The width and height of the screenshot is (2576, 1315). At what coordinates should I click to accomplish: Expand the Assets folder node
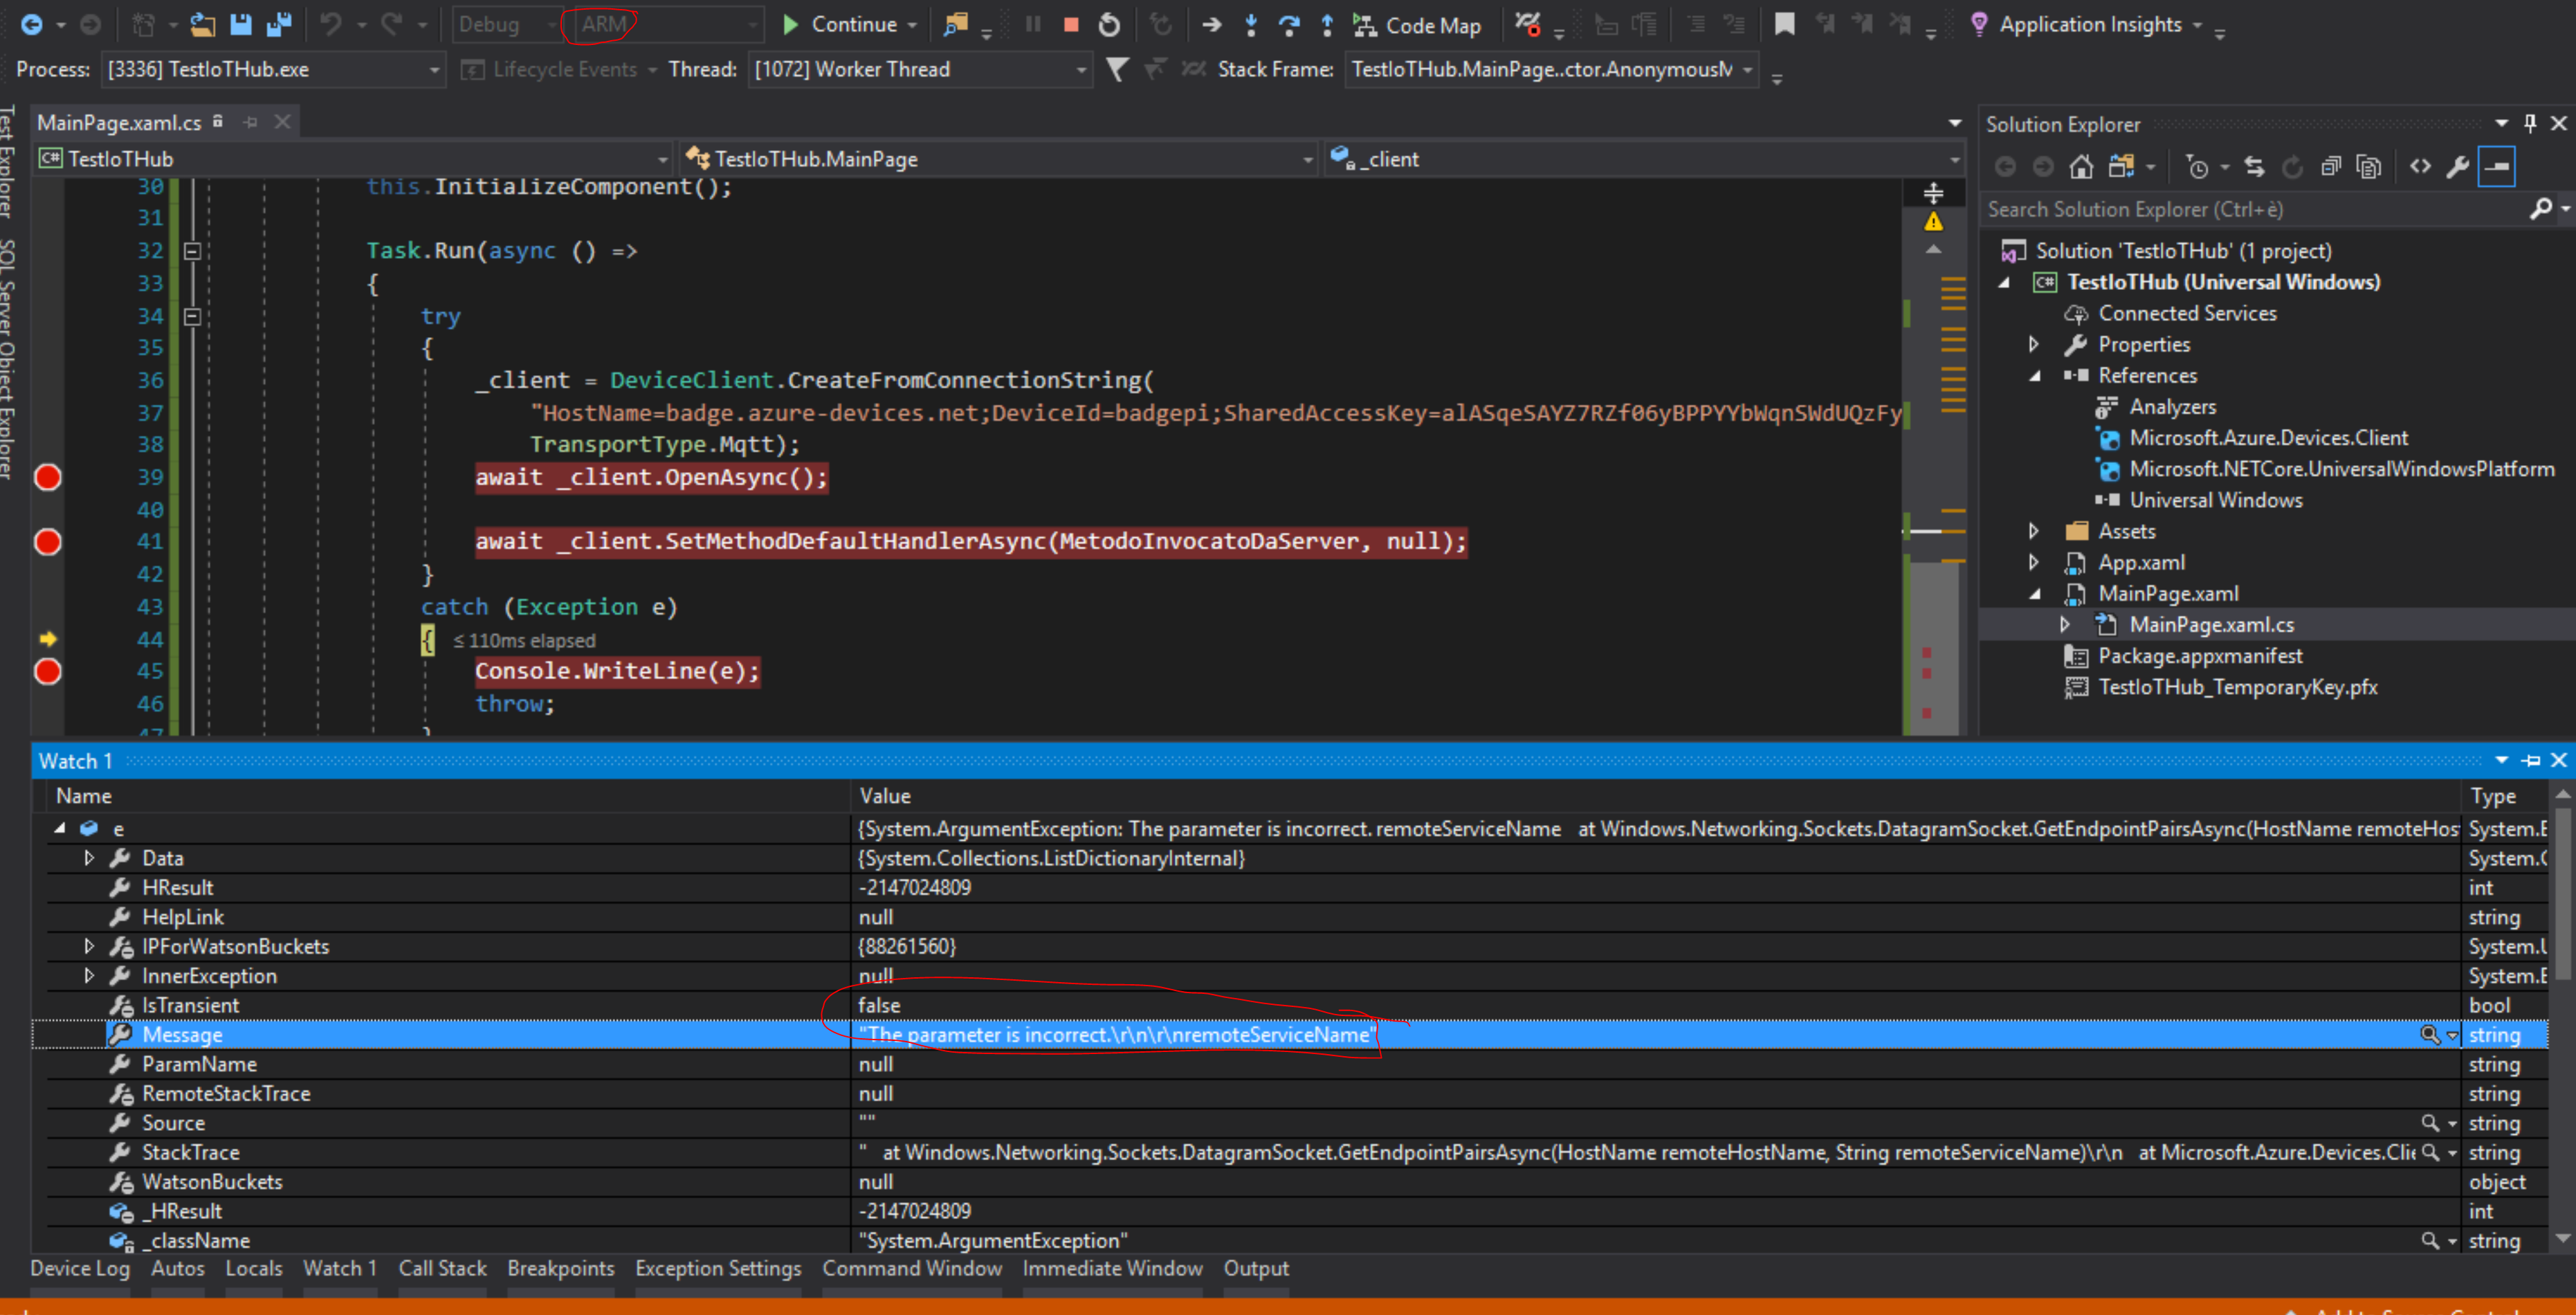tap(2033, 531)
